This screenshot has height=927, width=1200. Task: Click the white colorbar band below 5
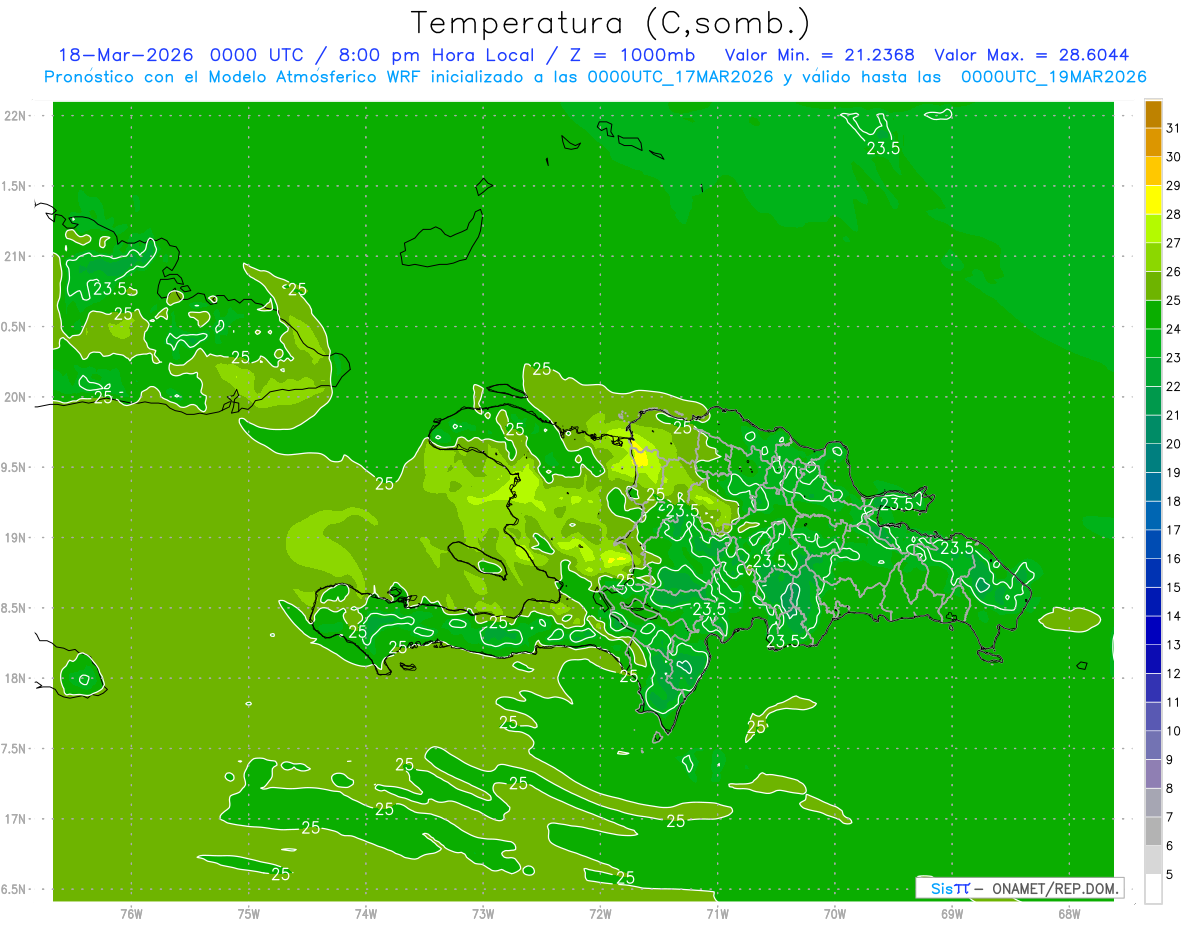click(x=1153, y=889)
